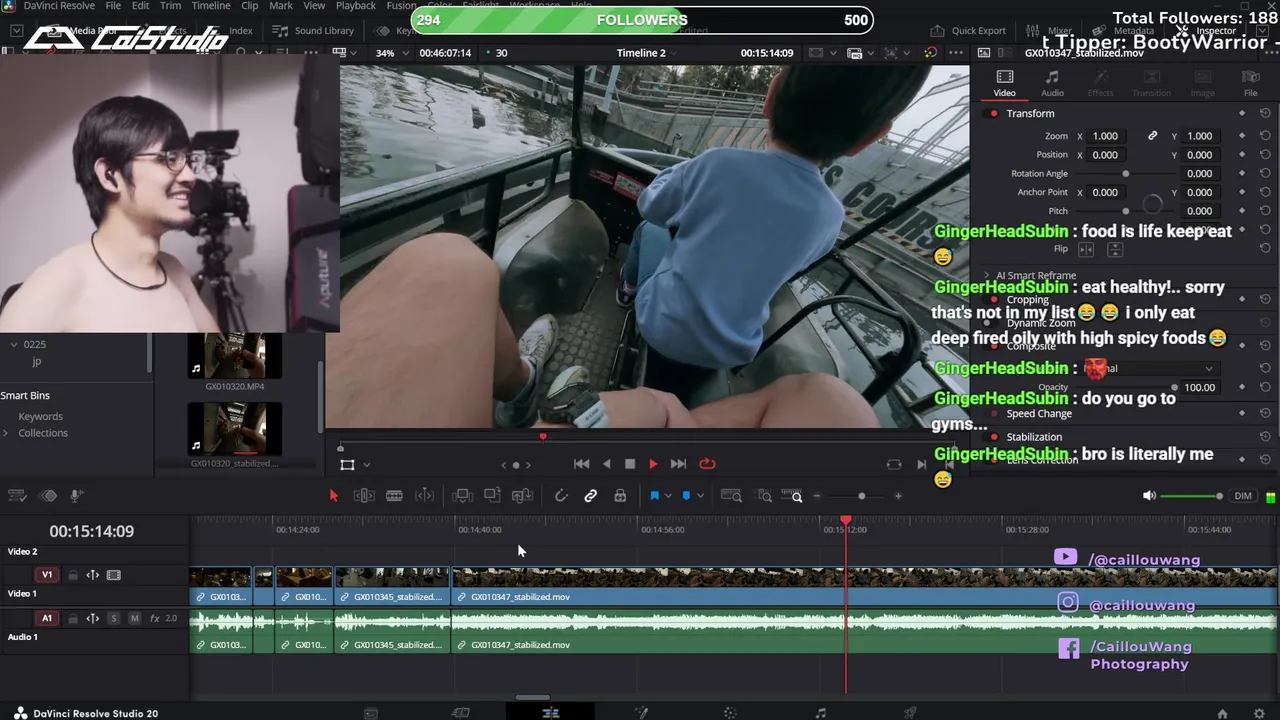Screen dimensions: 1280x720
Task: Toggle timeline Snapping magnet icon
Action: 561,496
